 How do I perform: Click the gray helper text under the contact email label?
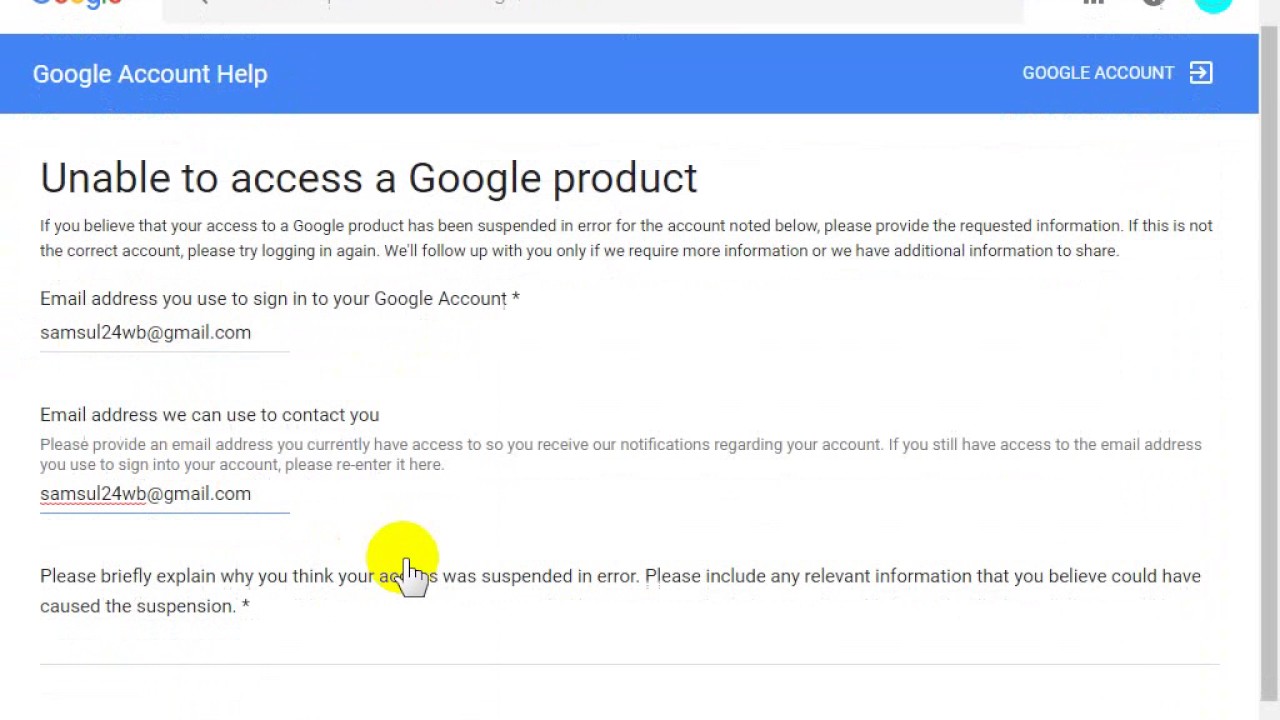[621, 455]
